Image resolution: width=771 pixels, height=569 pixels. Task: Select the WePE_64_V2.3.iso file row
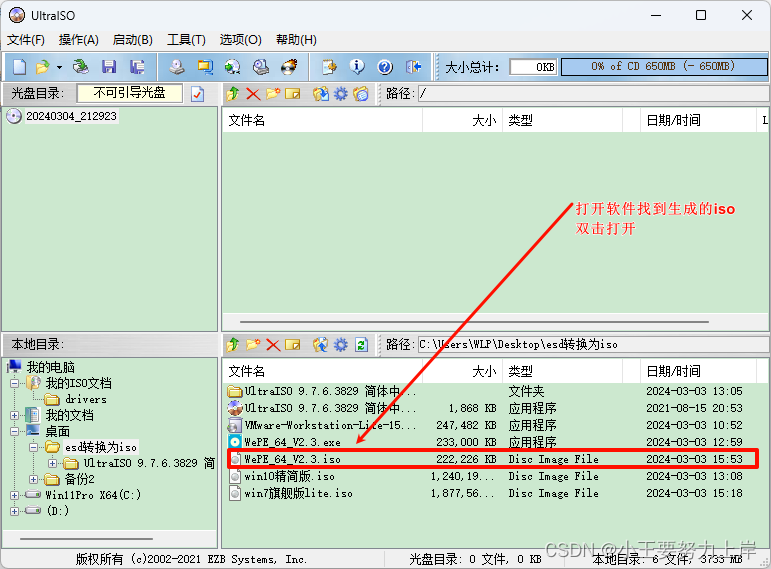493,459
